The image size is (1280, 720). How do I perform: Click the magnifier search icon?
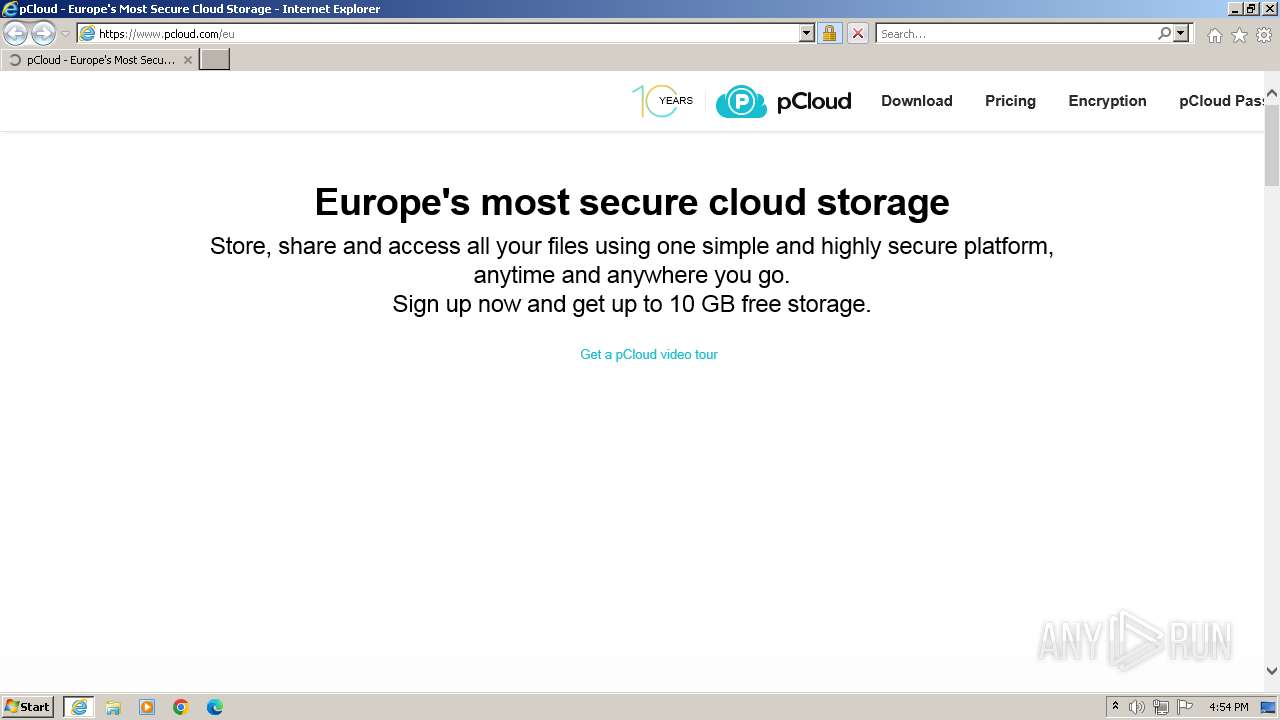1164,33
